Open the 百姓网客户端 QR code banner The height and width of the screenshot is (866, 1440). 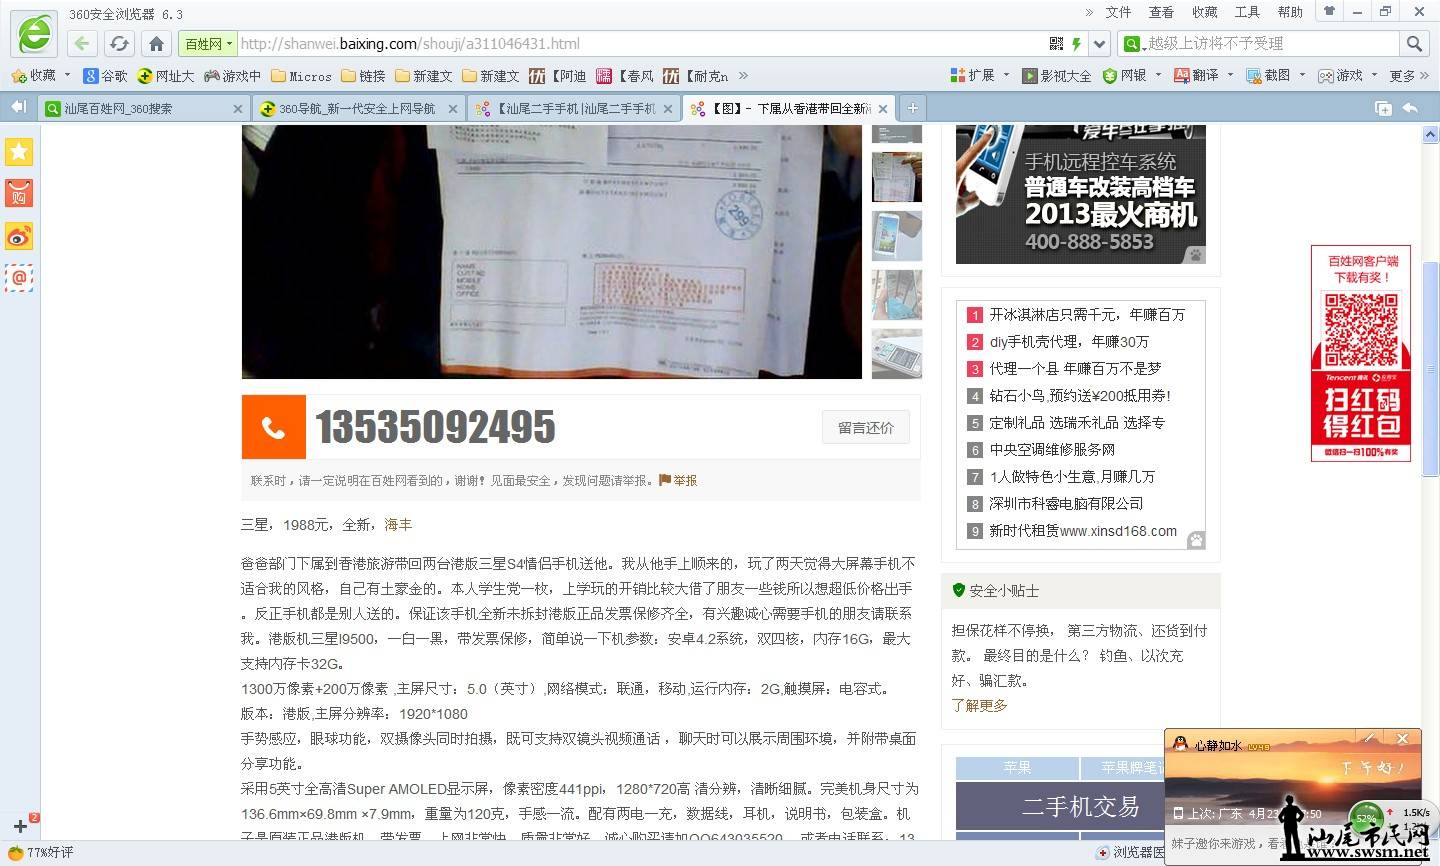click(x=1361, y=353)
